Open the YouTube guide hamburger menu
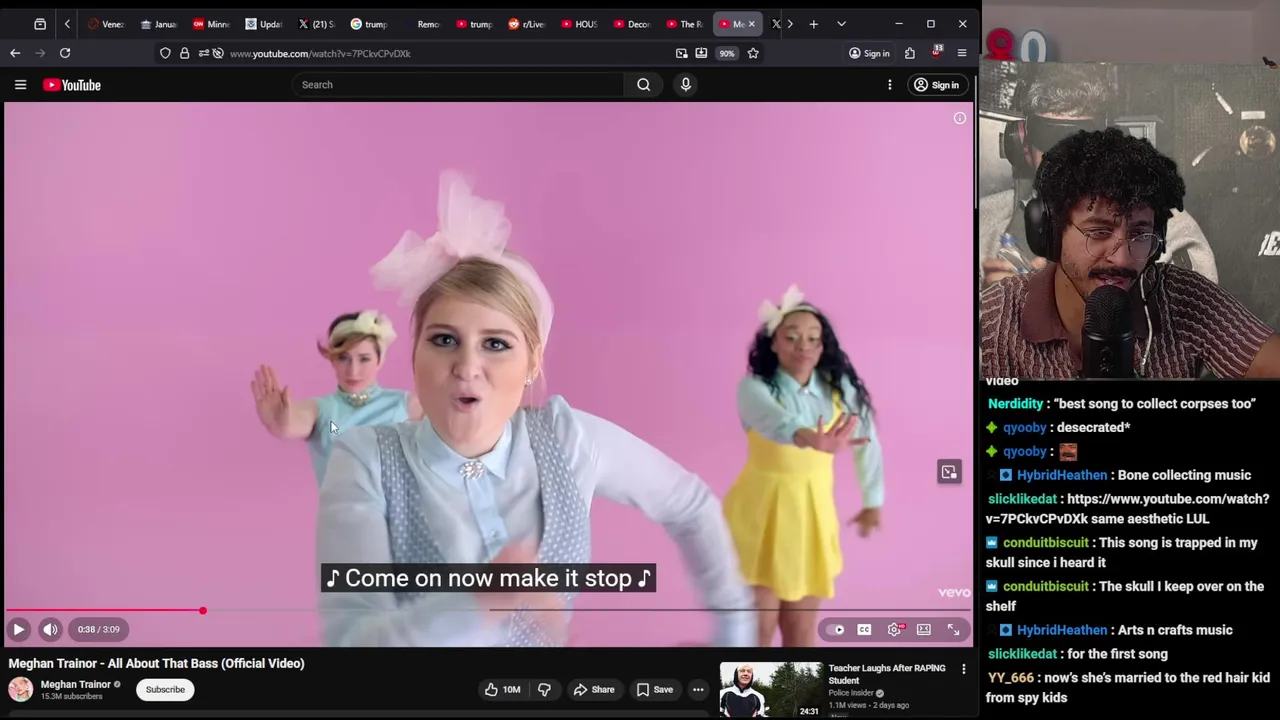1280x720 pixels. coord(20,85)
